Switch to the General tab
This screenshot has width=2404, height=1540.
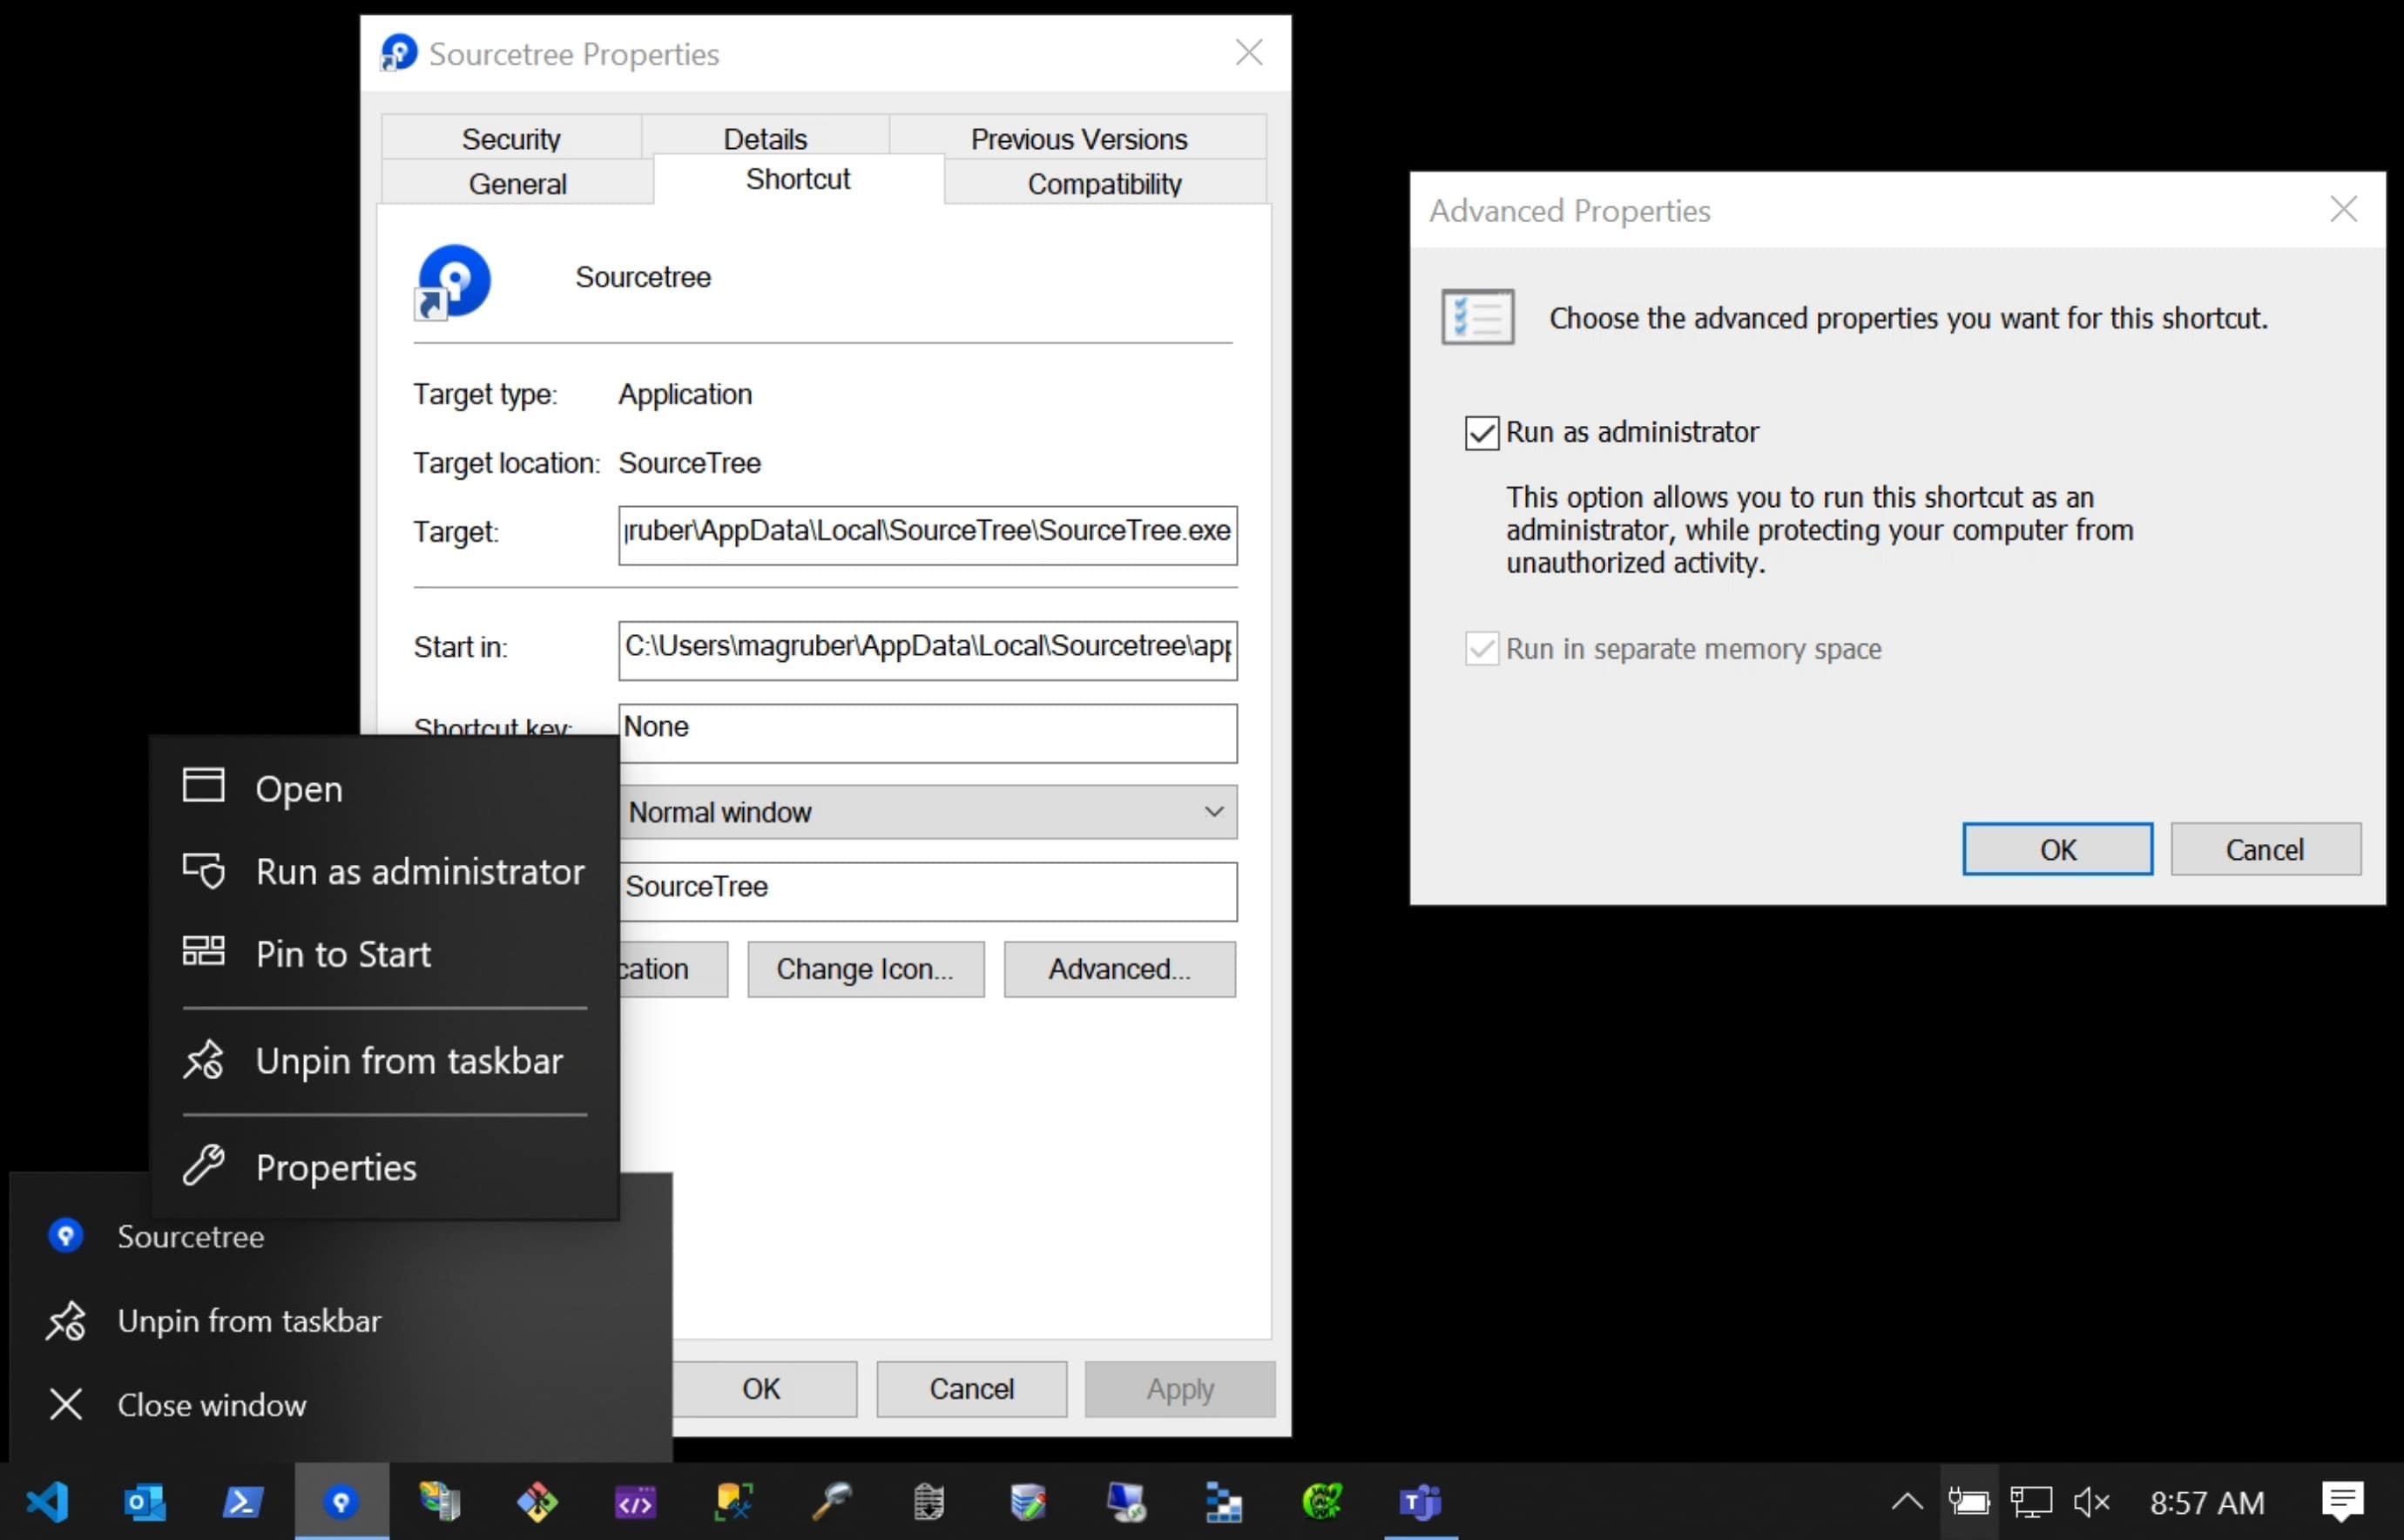click(517, 183)
